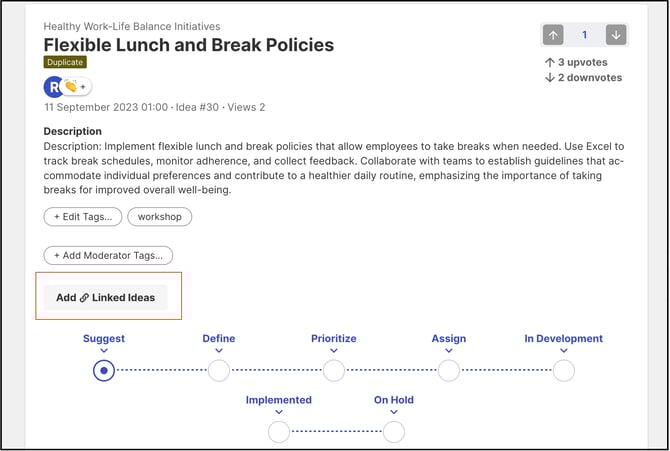The image size is (670, 451).
Task: Select the Suggest stage radio circle
Action: [x=104, y=371]
